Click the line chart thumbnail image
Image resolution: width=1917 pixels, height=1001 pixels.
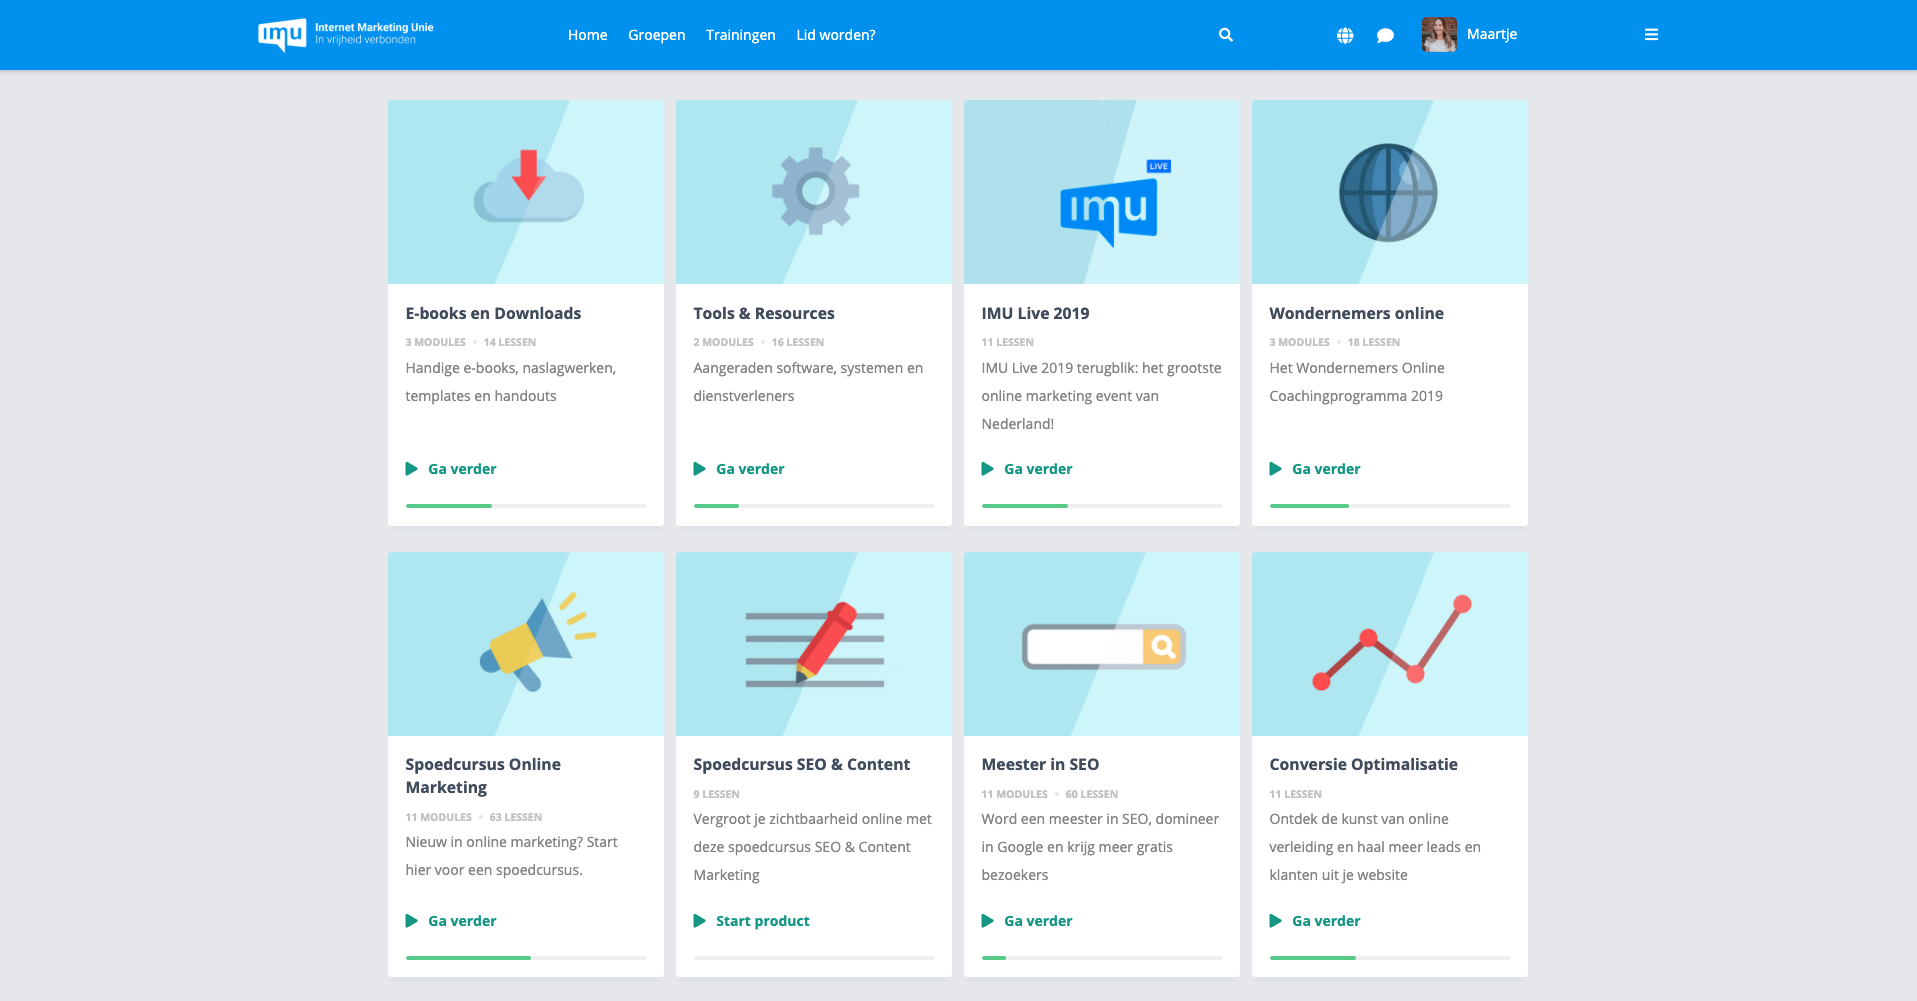tap(1390, 644)
